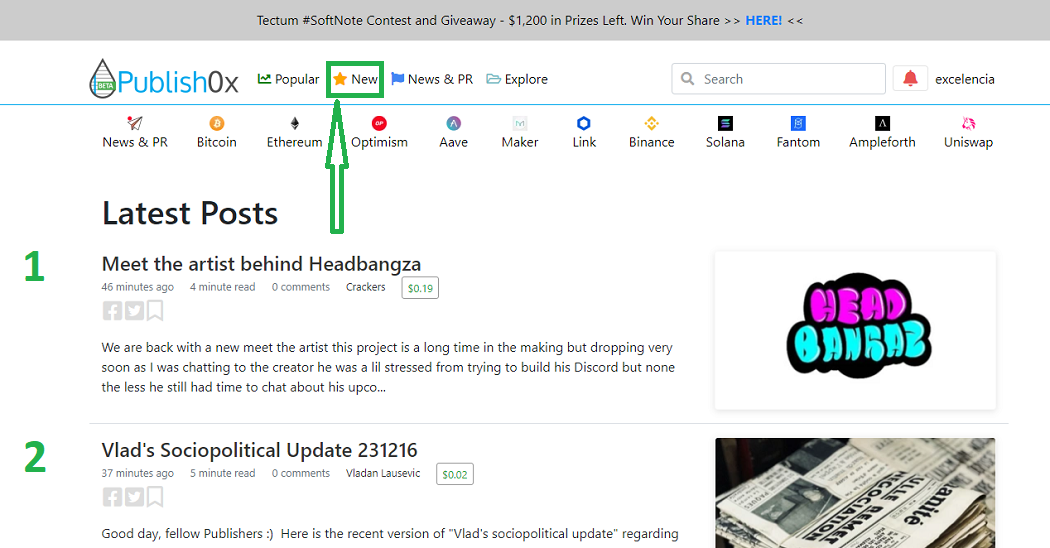
Task: Click the $0.02 tip badge
Action: click(455, 474)
